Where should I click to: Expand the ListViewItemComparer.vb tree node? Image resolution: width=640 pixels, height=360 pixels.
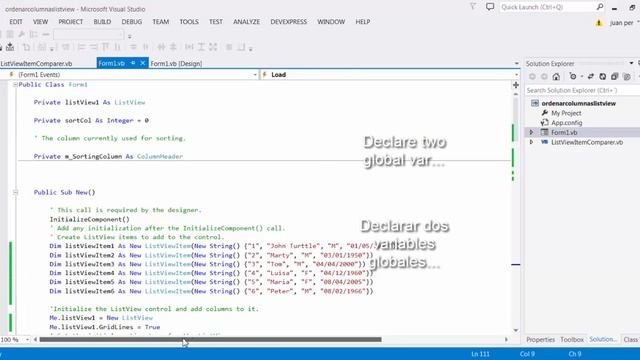pyautogui.click(x=531, y=142)
